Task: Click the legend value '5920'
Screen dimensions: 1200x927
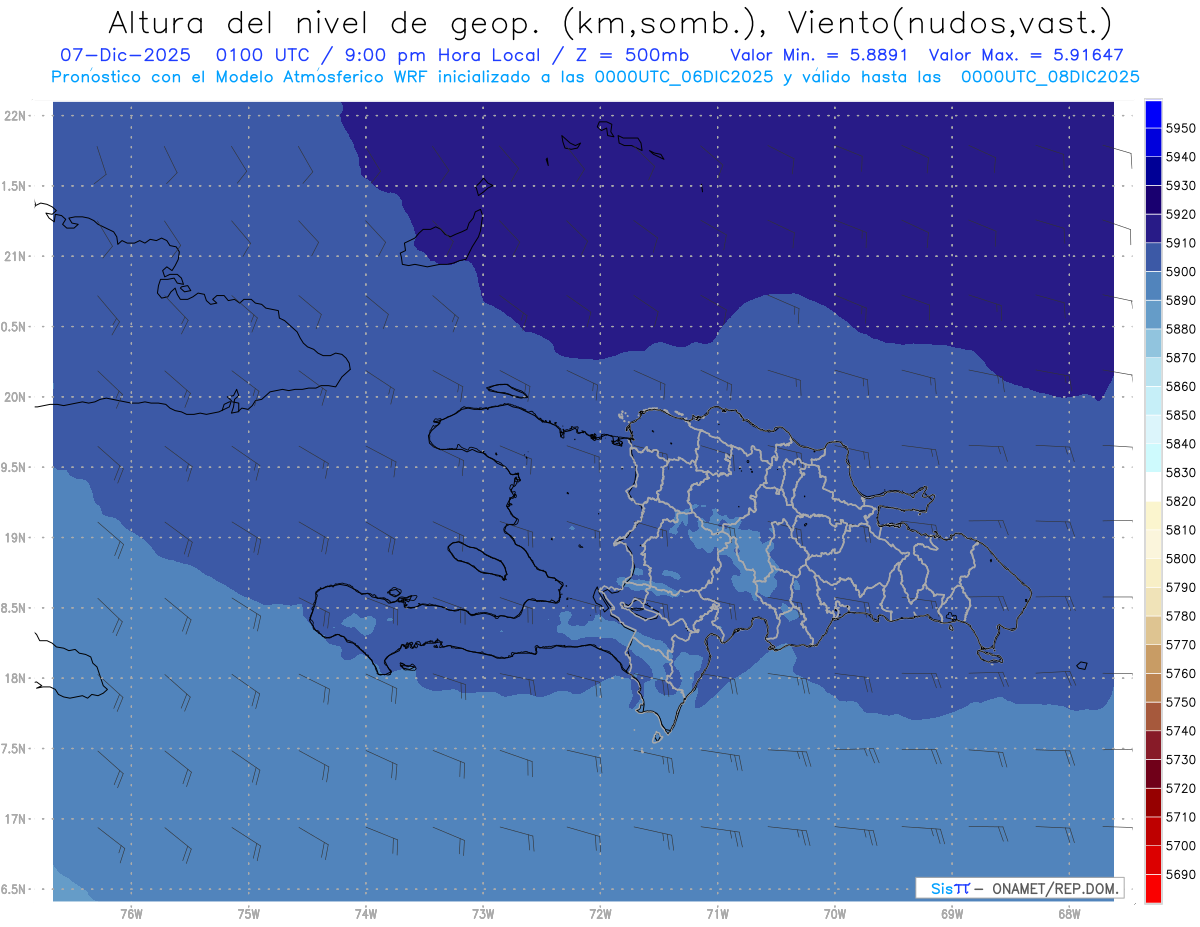Action: [x=1180, y=214]
